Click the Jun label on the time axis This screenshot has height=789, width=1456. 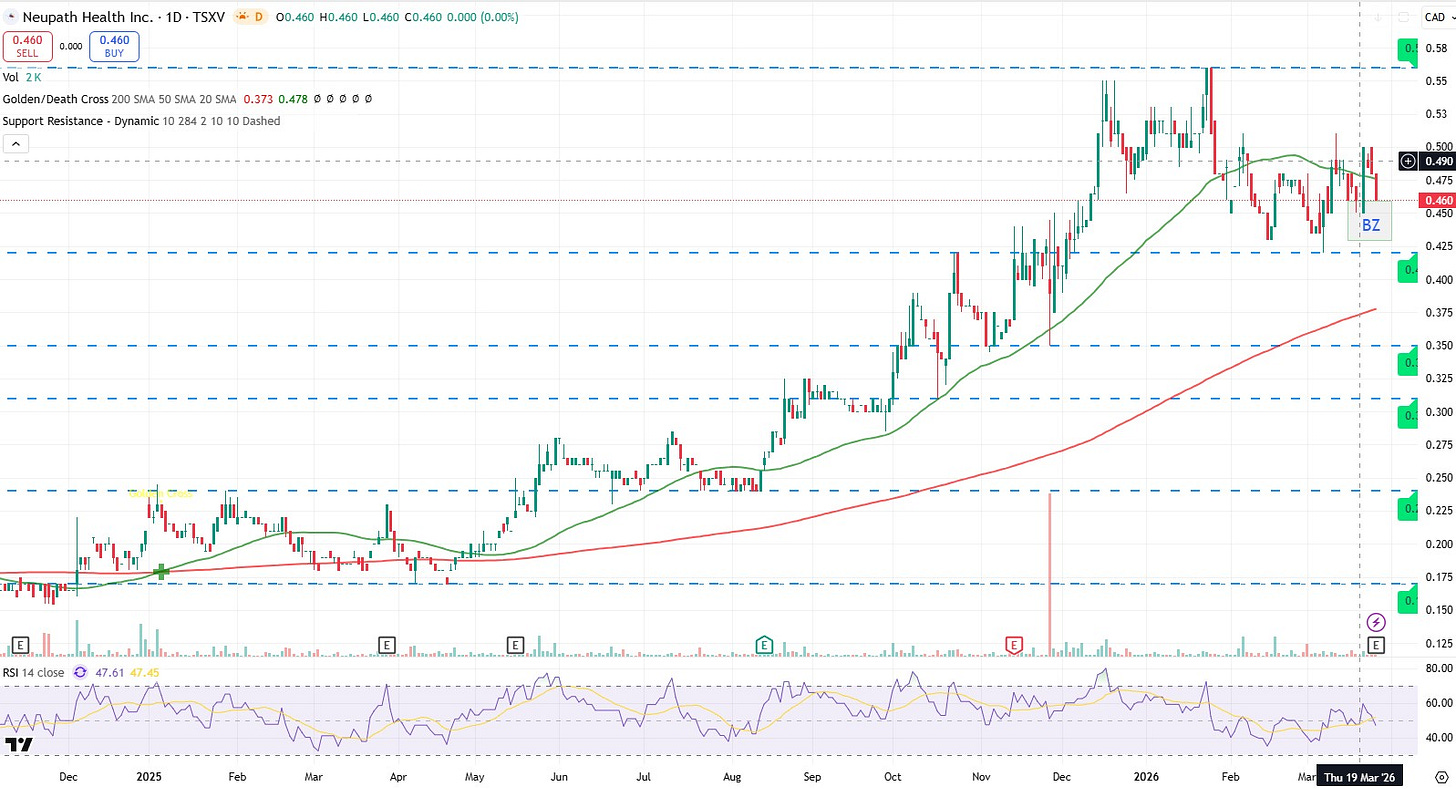[x=560, y=776]
